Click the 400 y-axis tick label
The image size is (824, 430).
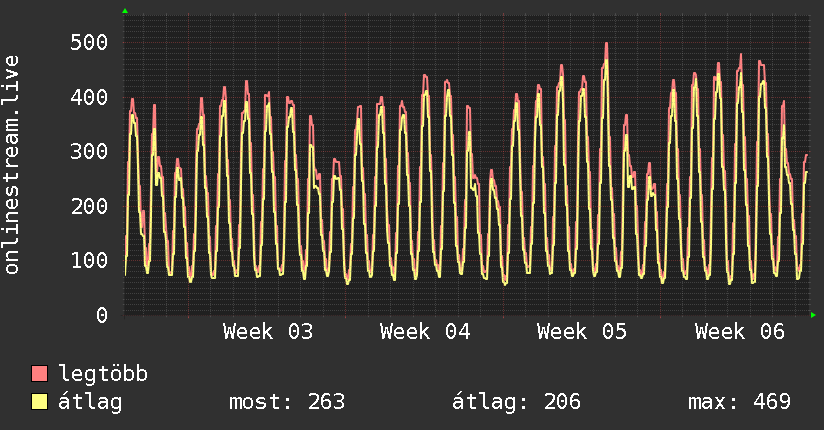point(89,97)
